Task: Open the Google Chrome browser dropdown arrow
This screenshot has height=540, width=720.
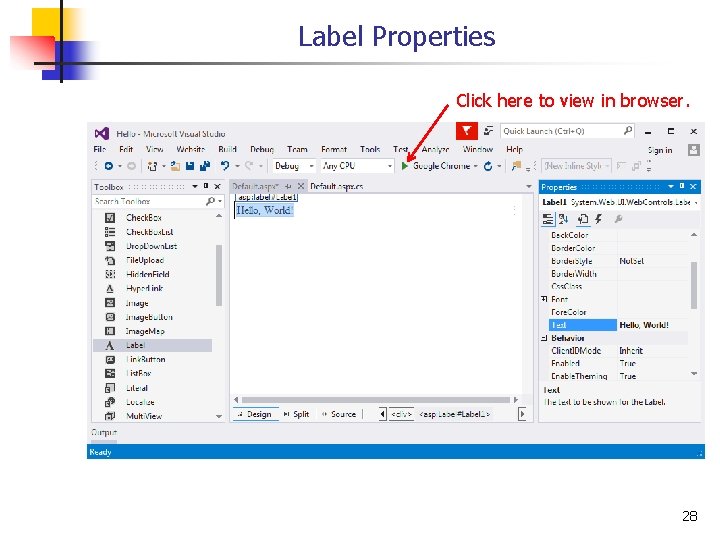Action: 476,166
